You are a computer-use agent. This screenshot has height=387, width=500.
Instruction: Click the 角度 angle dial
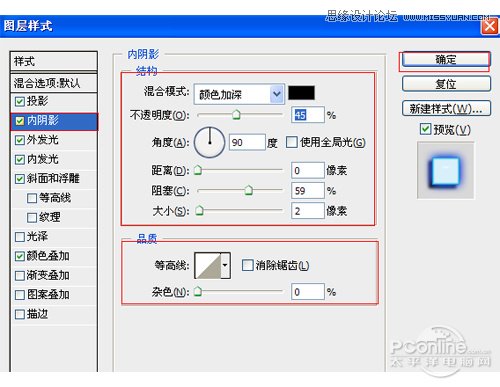[210, 142]
